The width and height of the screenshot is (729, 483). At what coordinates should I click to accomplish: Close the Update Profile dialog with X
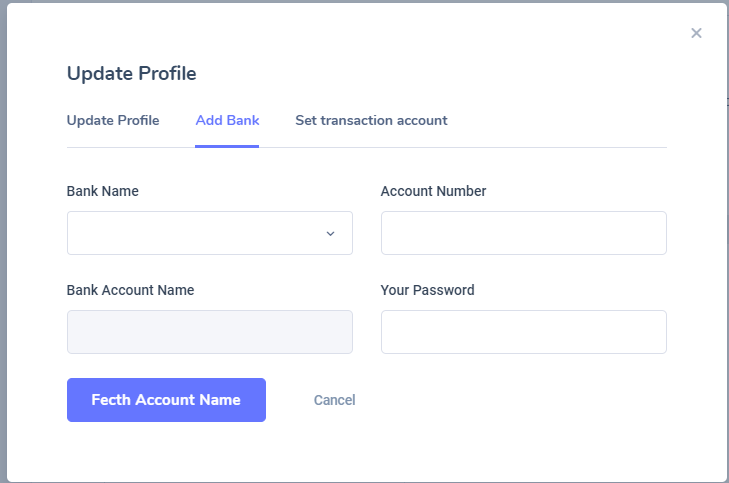click(696, 33)
